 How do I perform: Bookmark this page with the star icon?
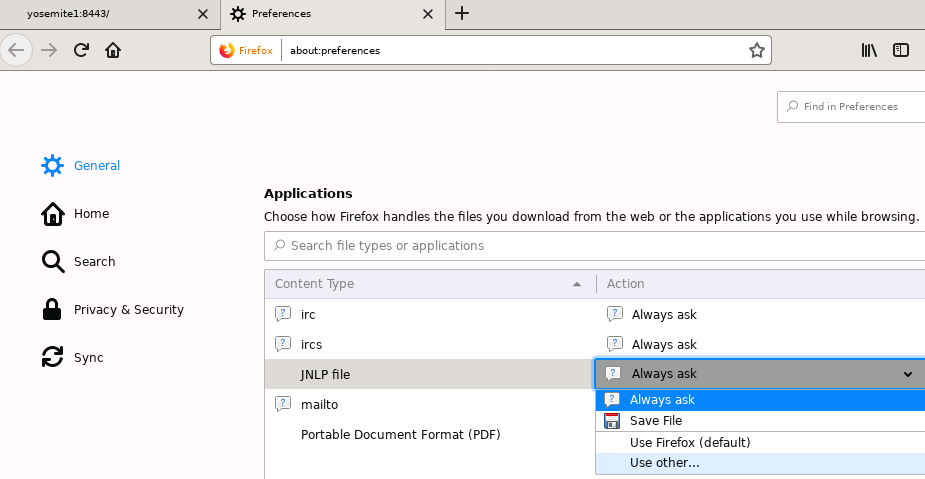tap(756, 50)
